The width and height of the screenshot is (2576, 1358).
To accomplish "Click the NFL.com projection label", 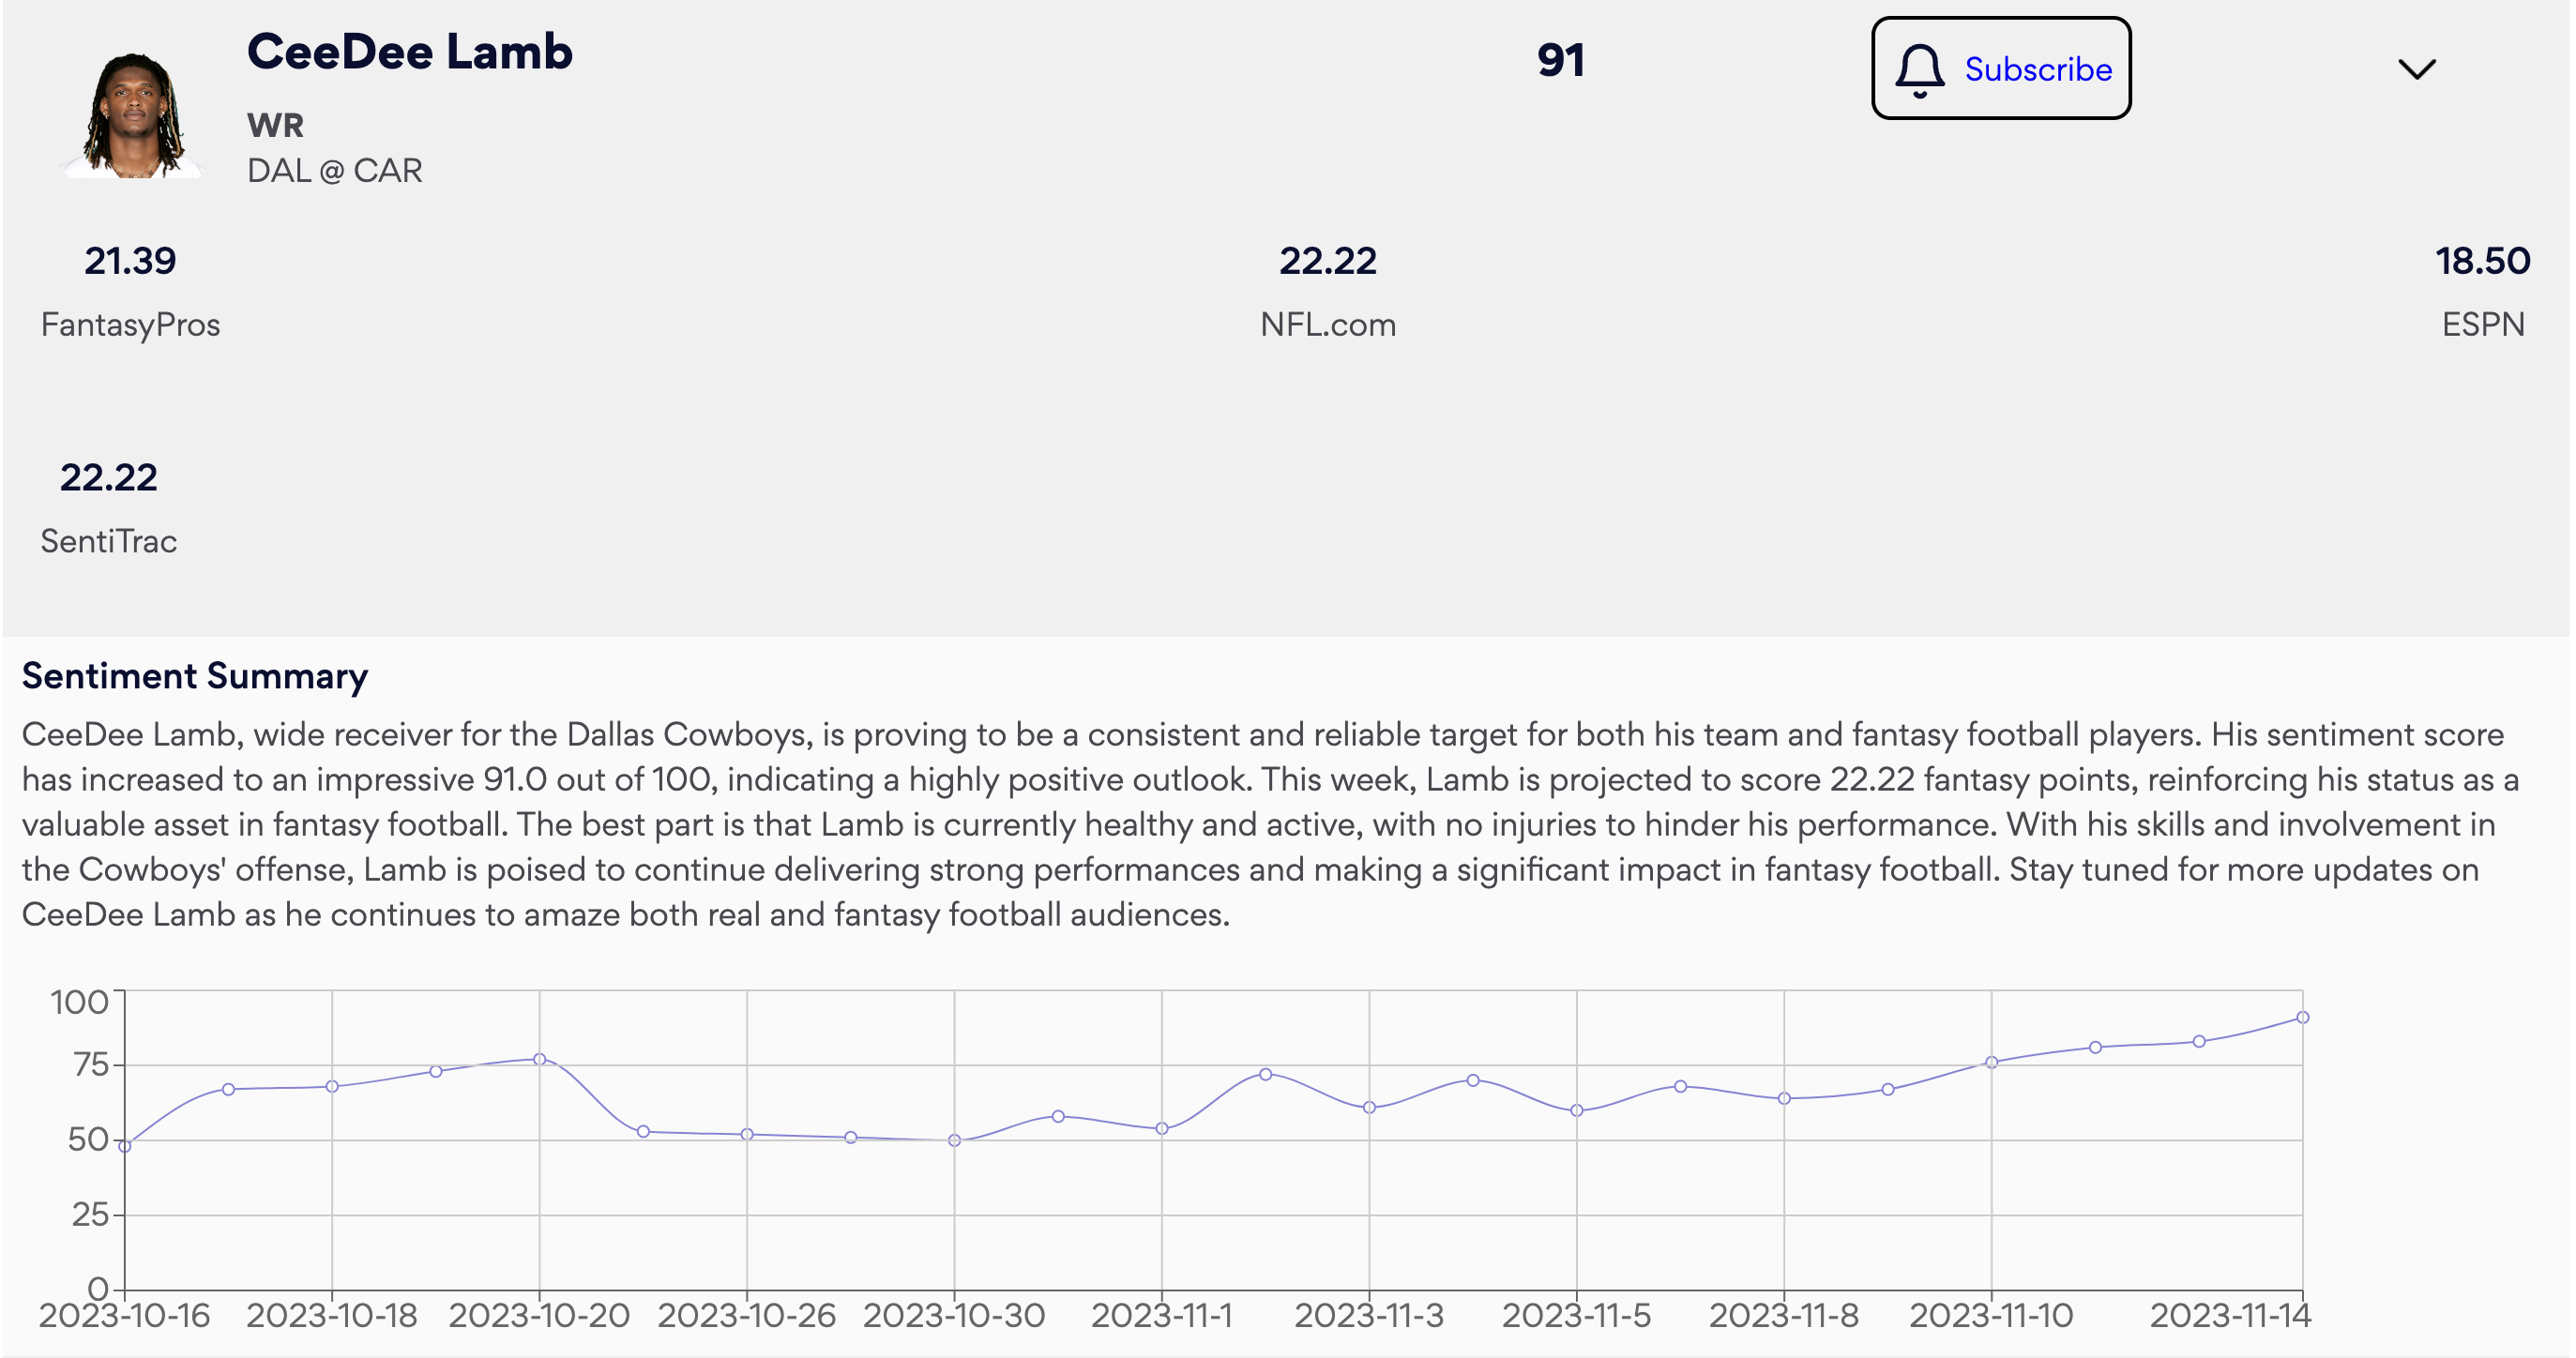I will [1327, 324].
